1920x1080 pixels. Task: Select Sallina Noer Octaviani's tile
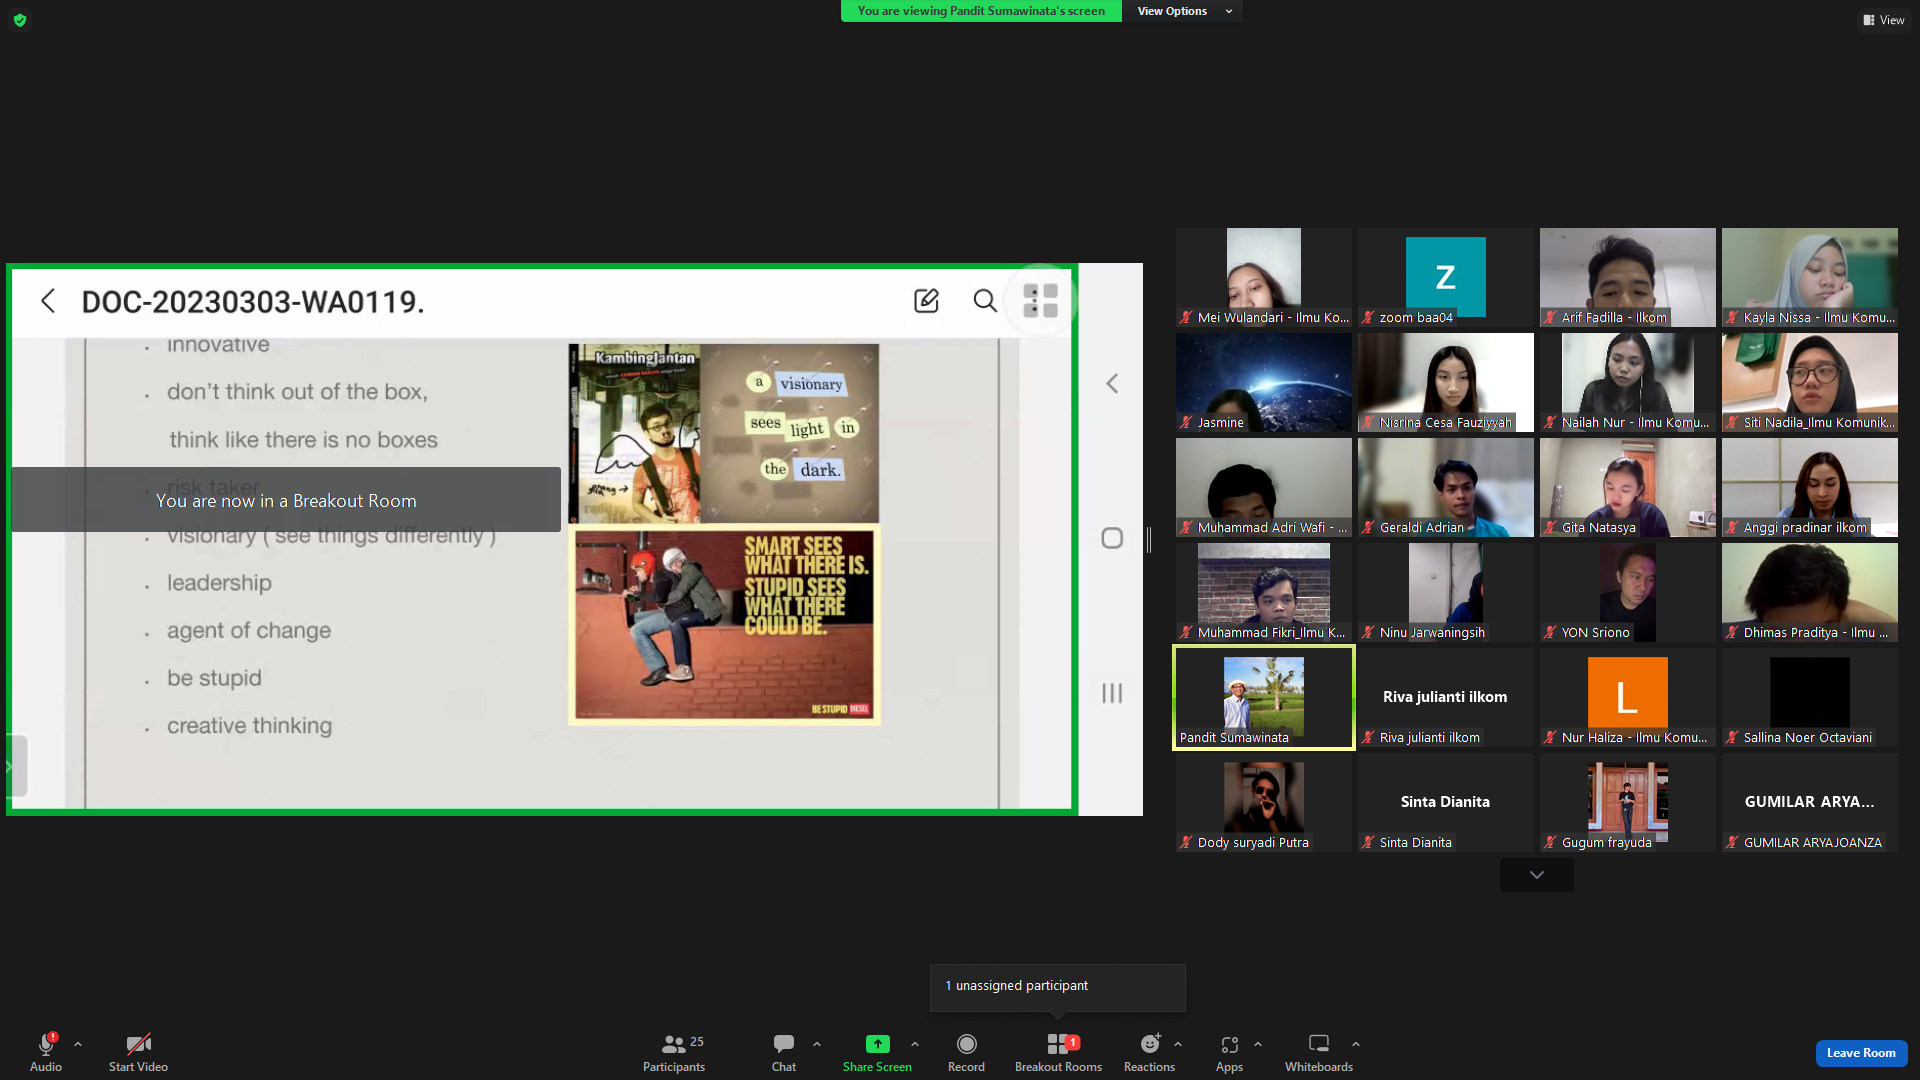(x=1810, y=698)
